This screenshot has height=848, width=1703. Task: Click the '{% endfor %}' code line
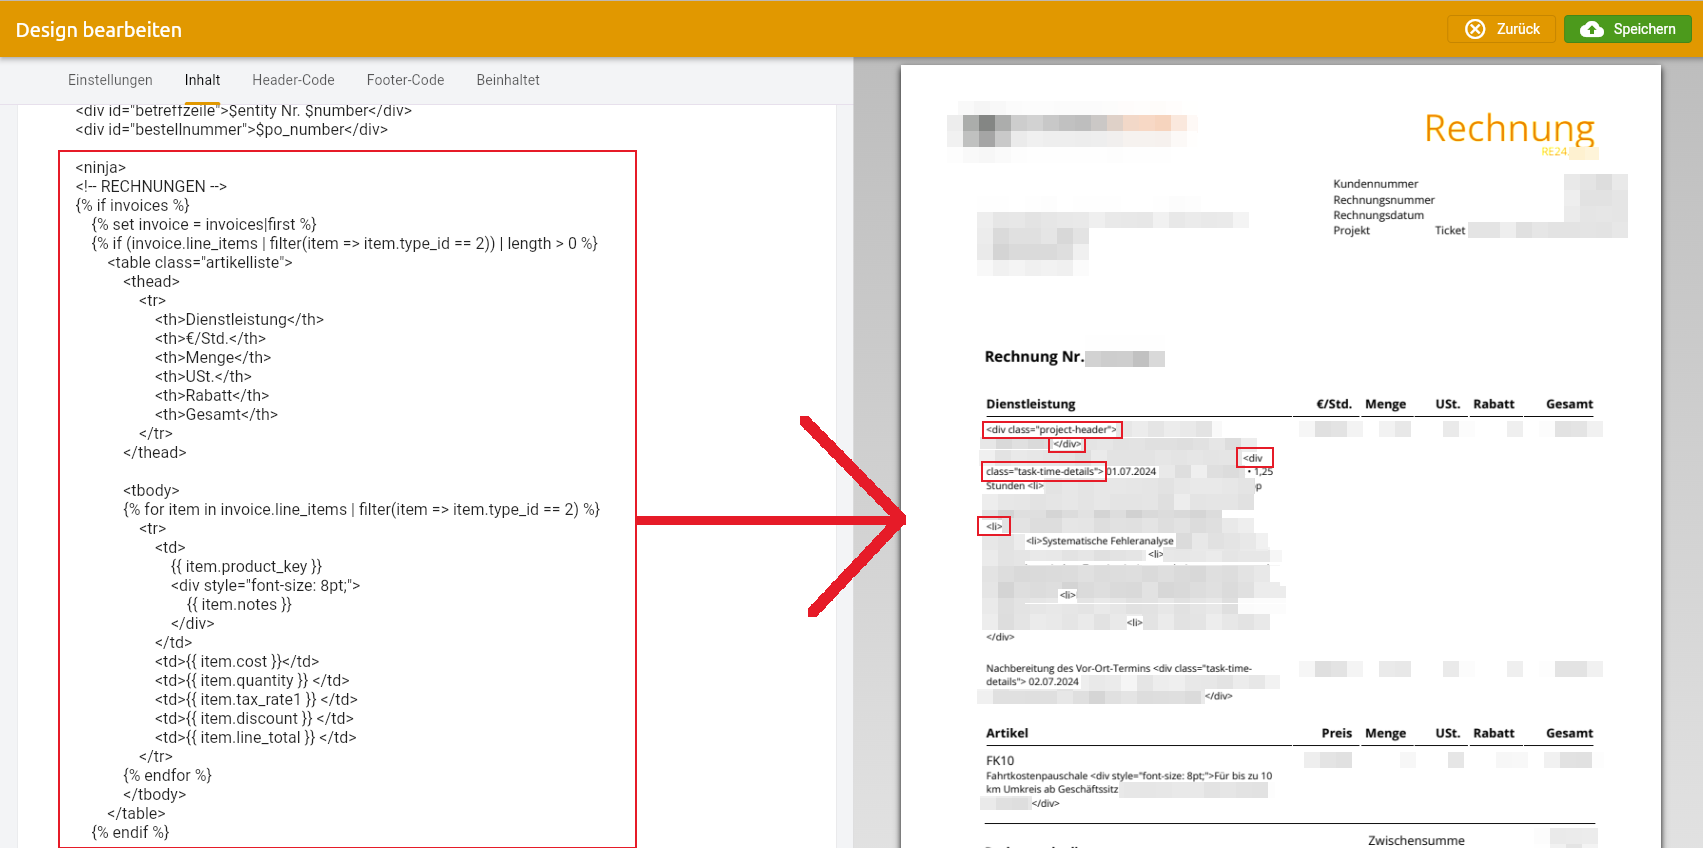click(x=167, y=776)
